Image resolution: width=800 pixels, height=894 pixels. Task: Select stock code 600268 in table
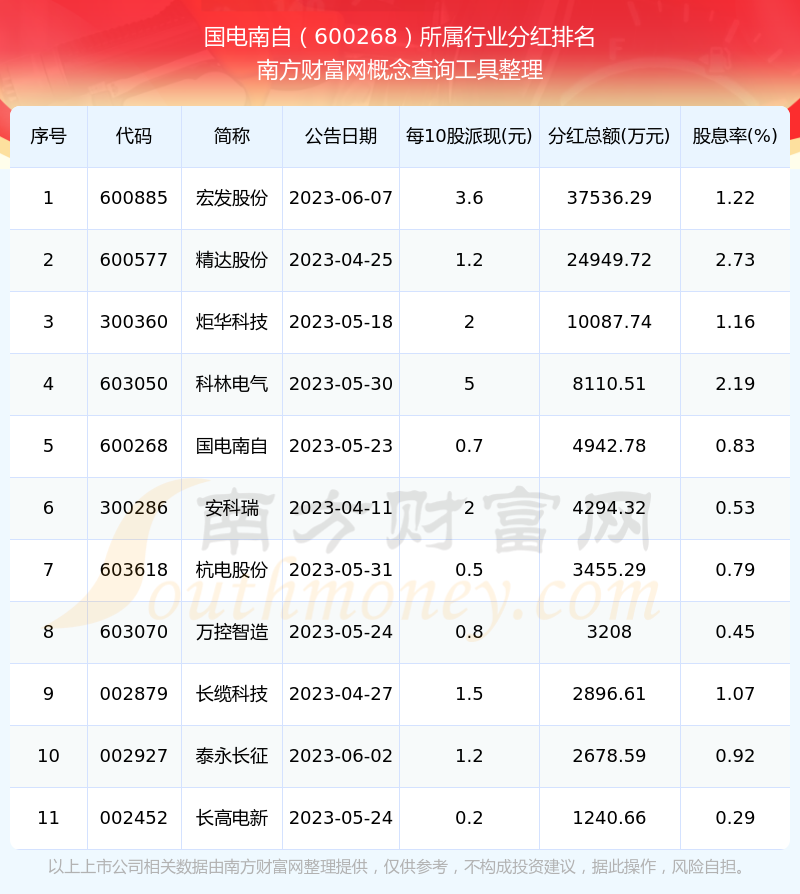point(134,446)
